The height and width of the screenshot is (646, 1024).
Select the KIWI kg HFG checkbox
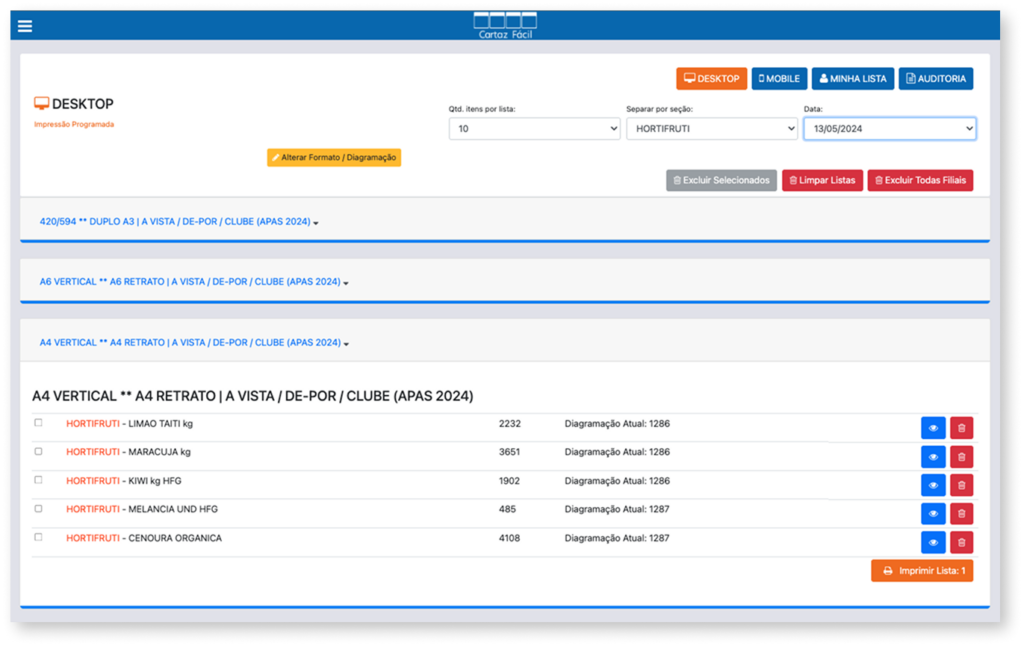(39, 480)
